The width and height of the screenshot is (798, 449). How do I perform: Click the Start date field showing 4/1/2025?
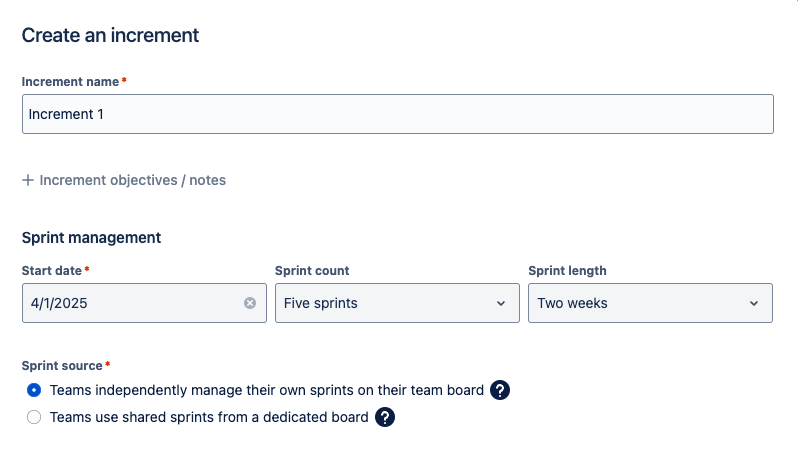click(130, 303)
